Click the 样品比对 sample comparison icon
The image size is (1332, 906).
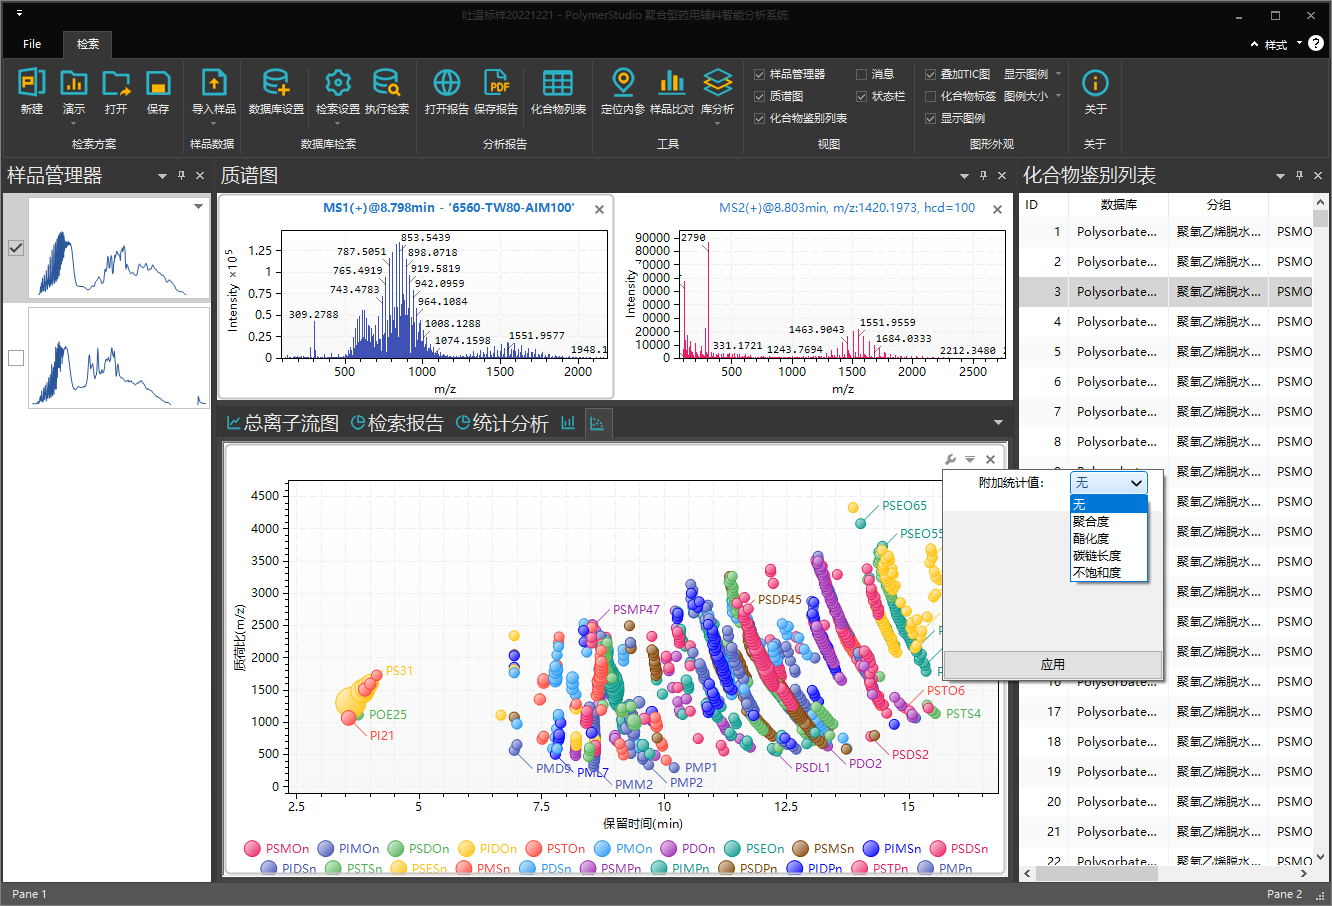672,82
